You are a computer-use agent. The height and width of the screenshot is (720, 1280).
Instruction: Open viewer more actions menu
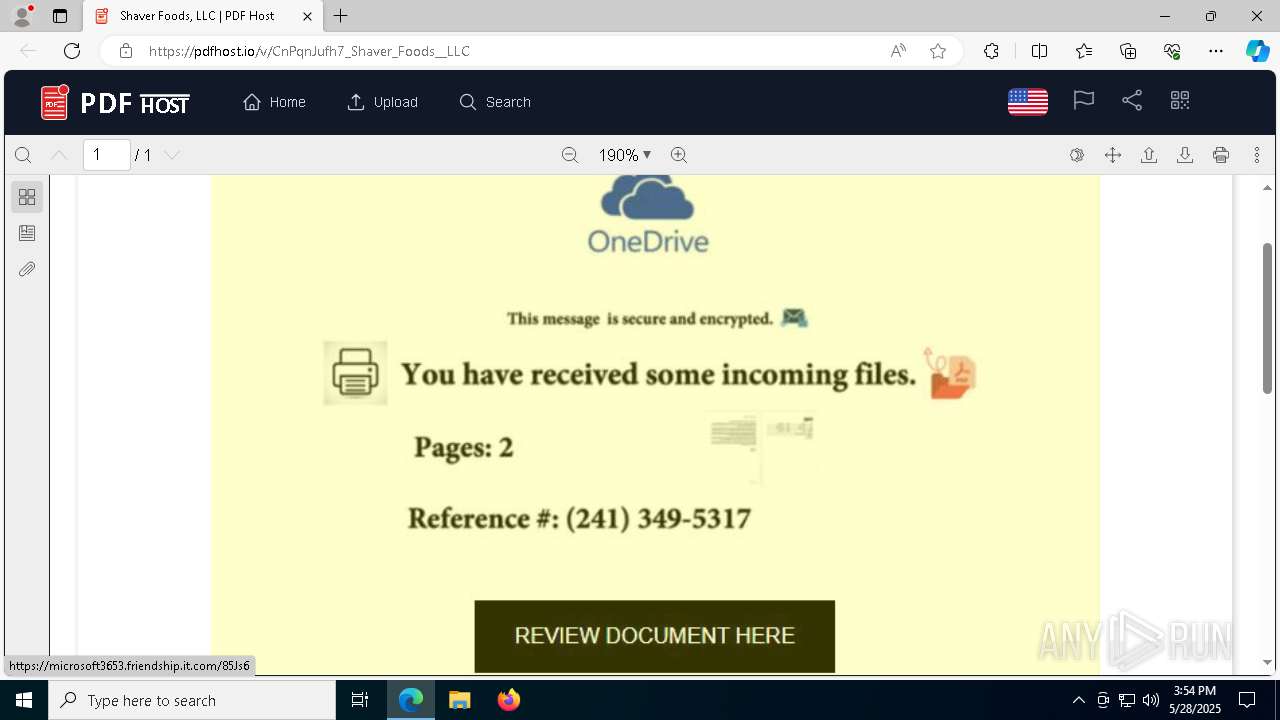[1257, 155]
